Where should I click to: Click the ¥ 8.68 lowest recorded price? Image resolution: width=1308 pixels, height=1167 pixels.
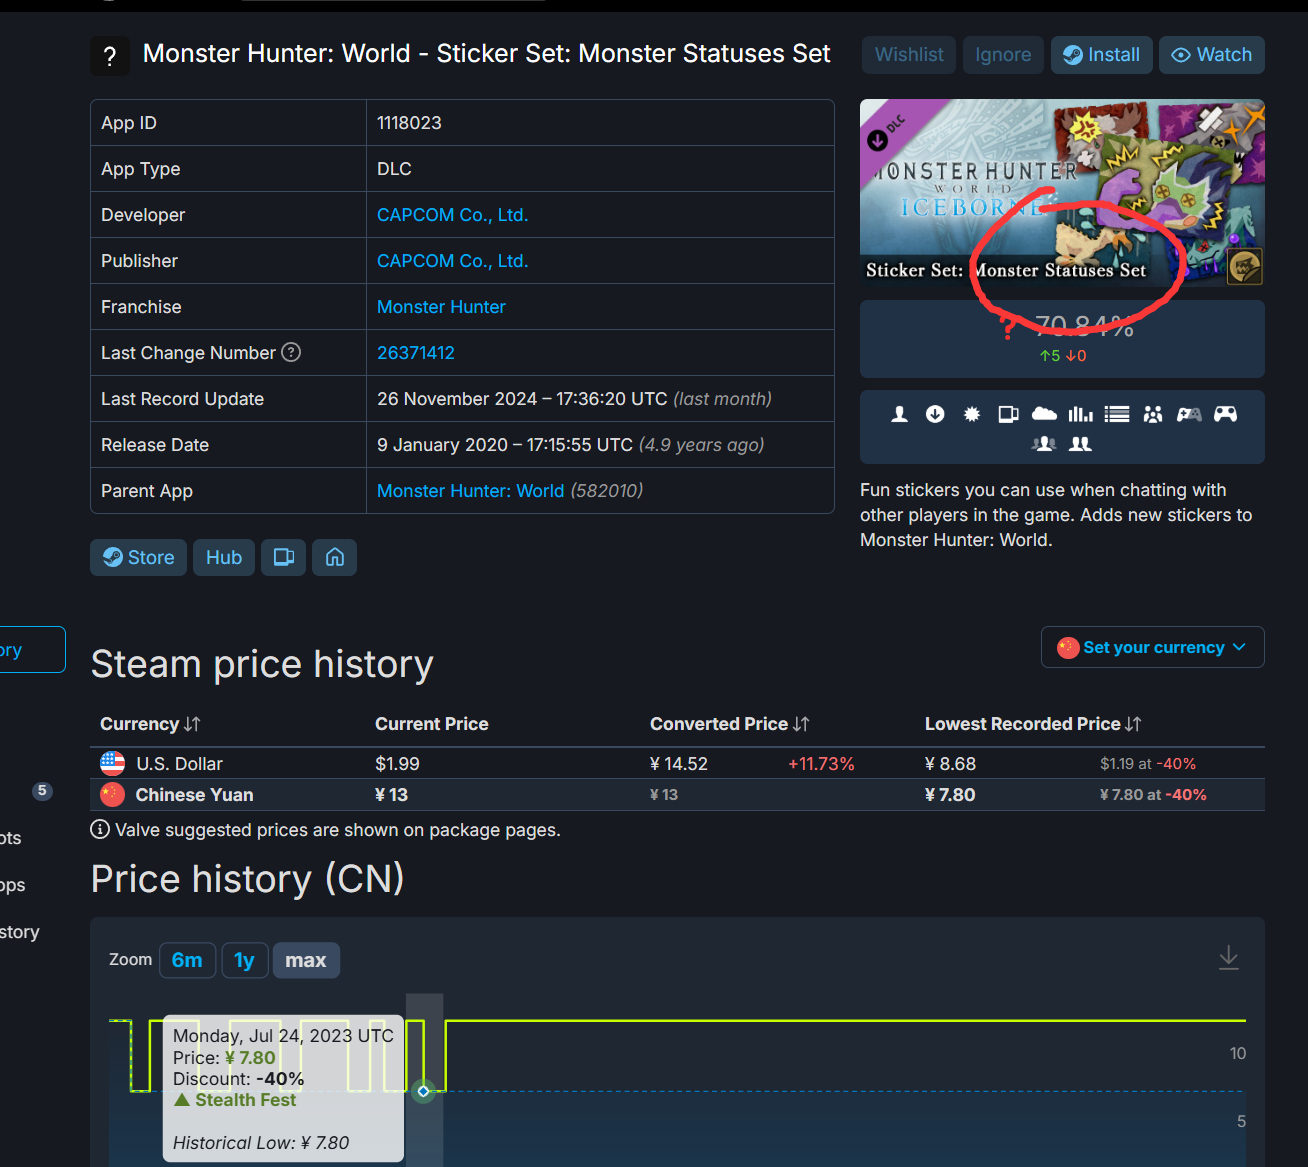pyautogui.click(x=950, y=764)
